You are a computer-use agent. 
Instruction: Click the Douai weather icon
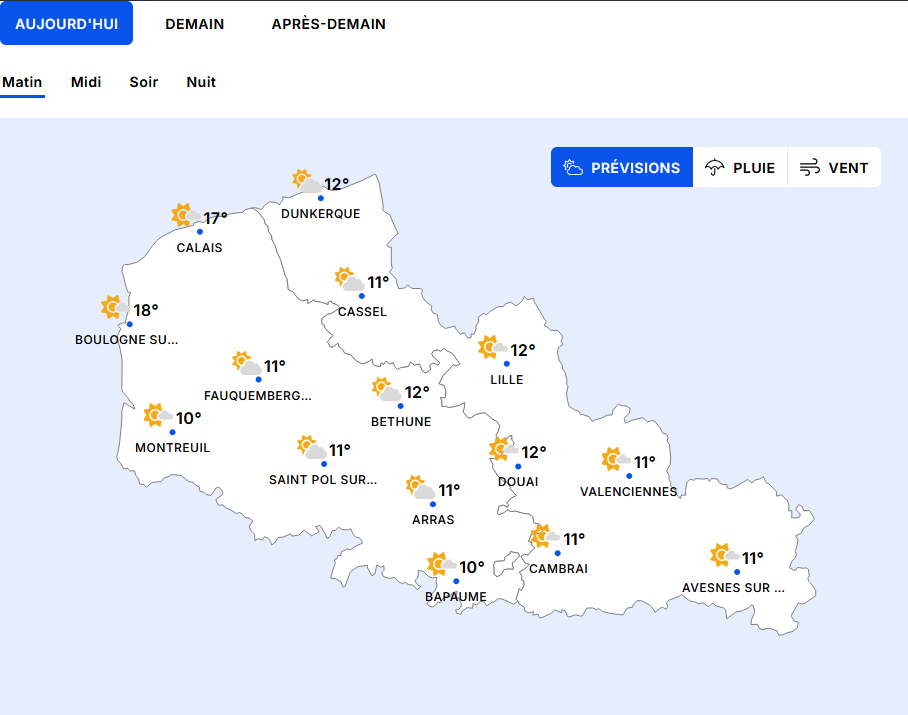click(x=504, y=449)
